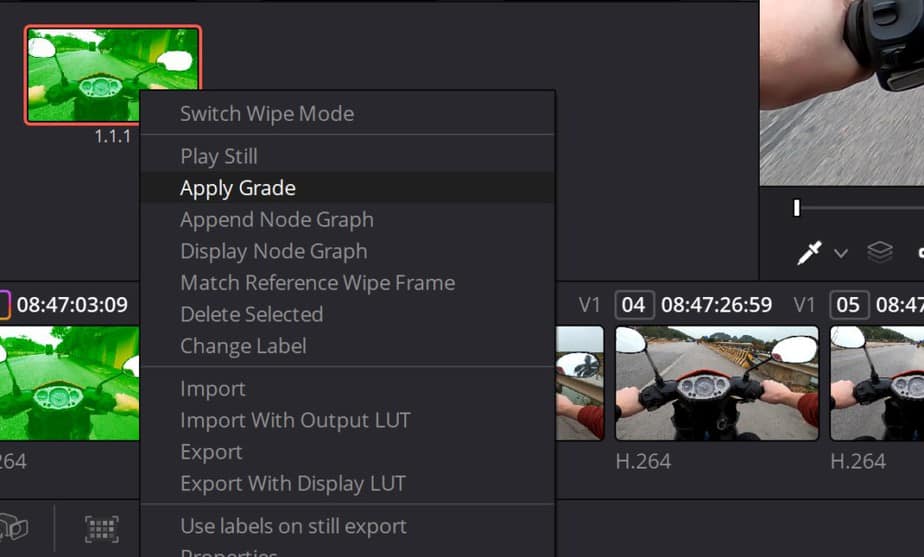Click Import in the context menu
This screenshot has width=924, height=557.
348,389
